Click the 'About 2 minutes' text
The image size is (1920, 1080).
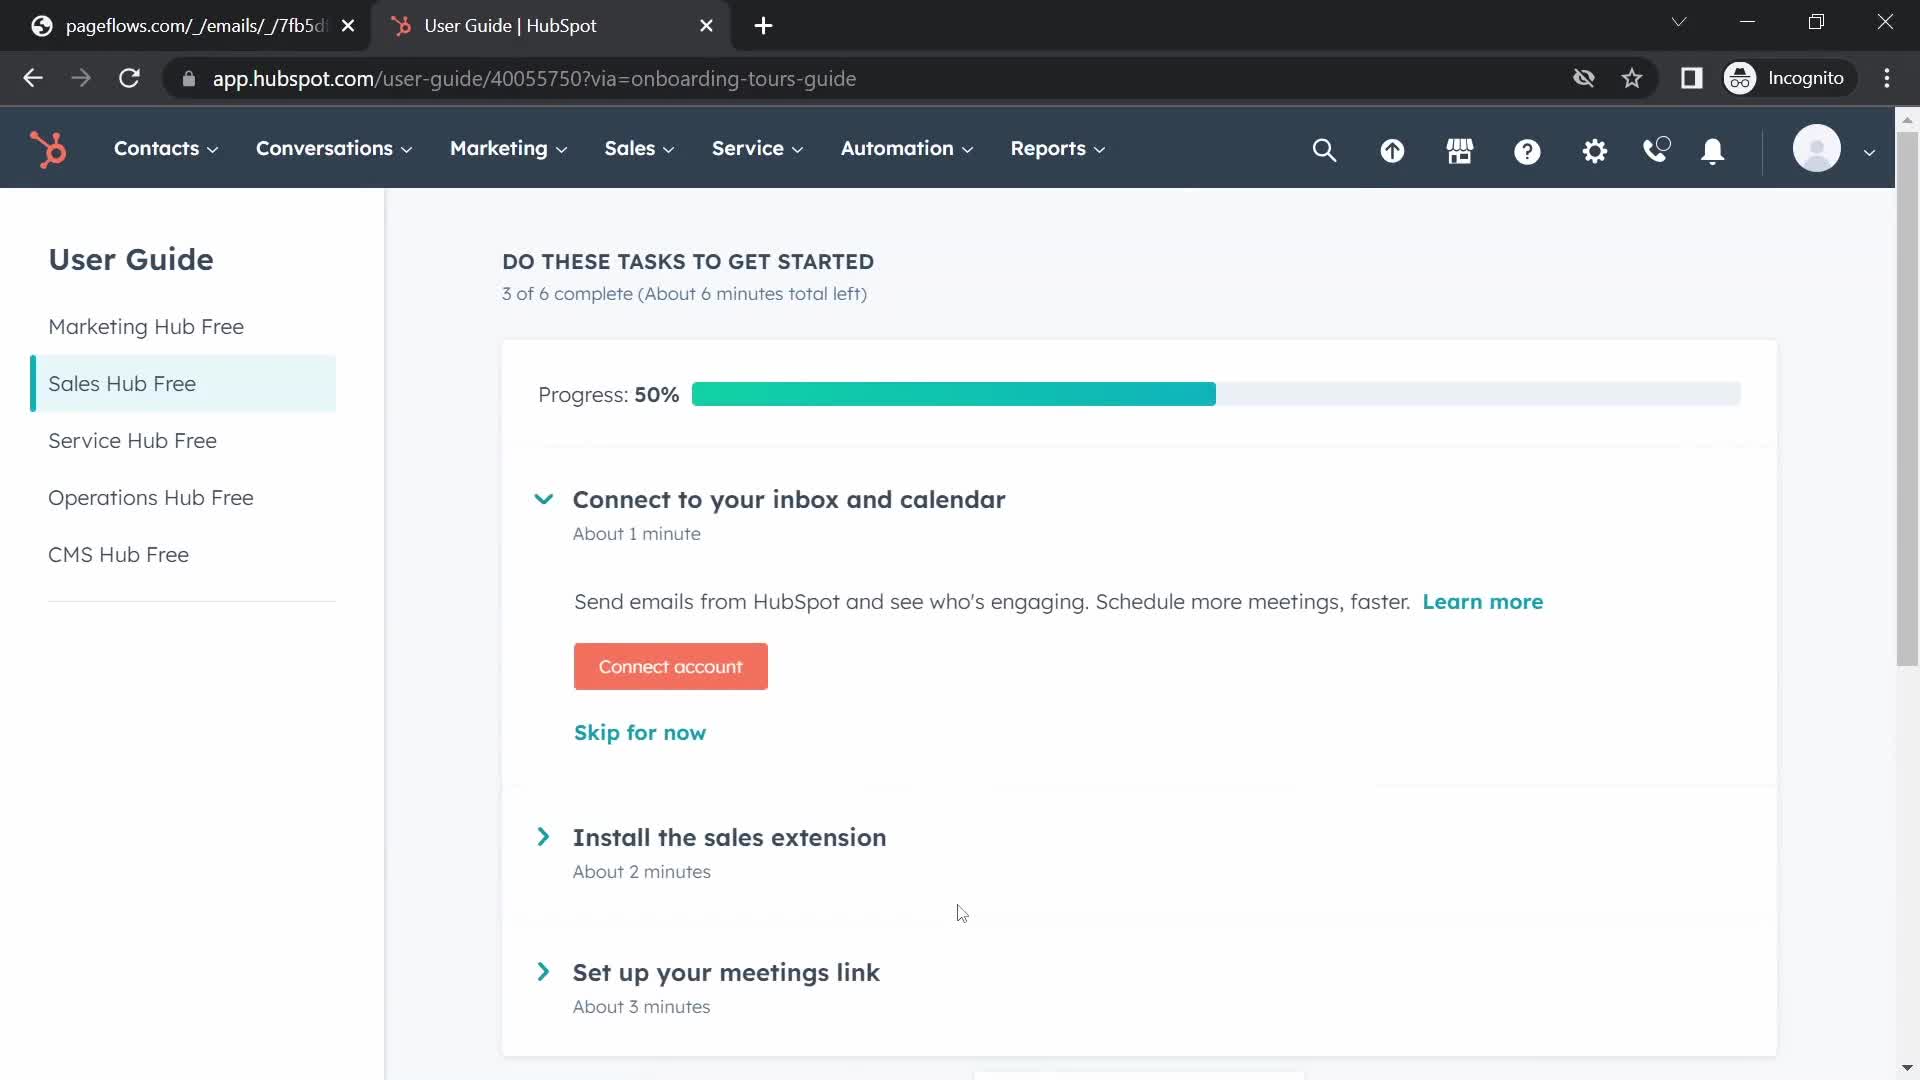coord(641,872)
